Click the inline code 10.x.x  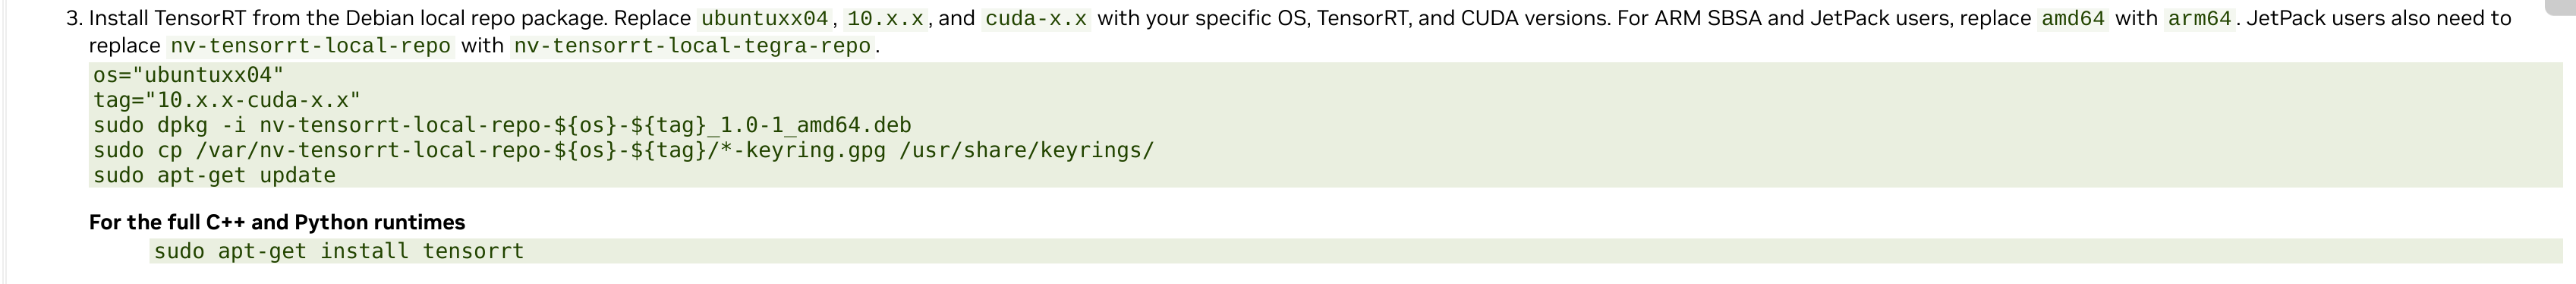885,19
